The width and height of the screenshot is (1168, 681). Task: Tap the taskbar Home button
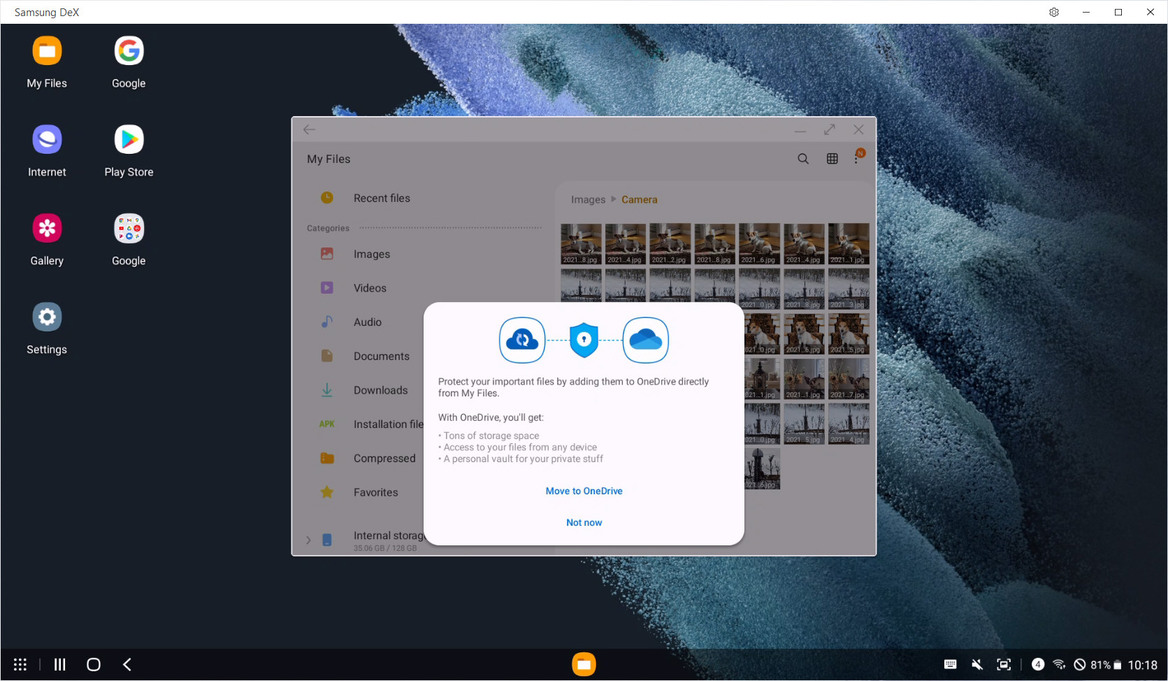(93, 665)
